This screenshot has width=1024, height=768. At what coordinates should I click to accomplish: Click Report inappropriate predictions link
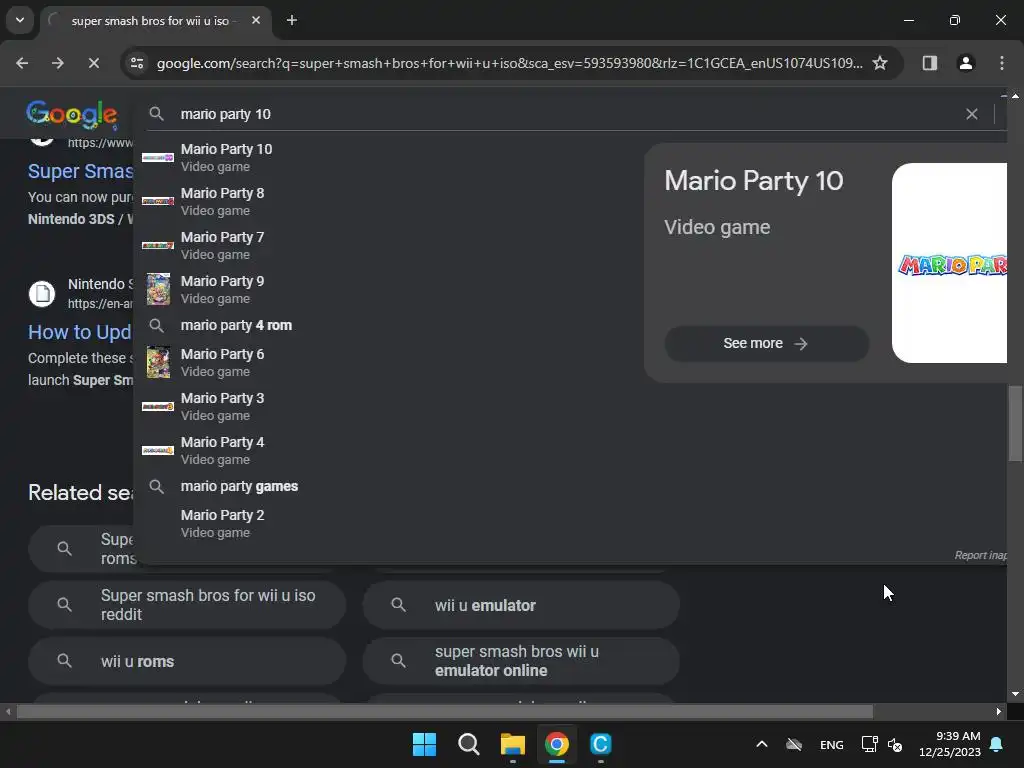(980, 555)
